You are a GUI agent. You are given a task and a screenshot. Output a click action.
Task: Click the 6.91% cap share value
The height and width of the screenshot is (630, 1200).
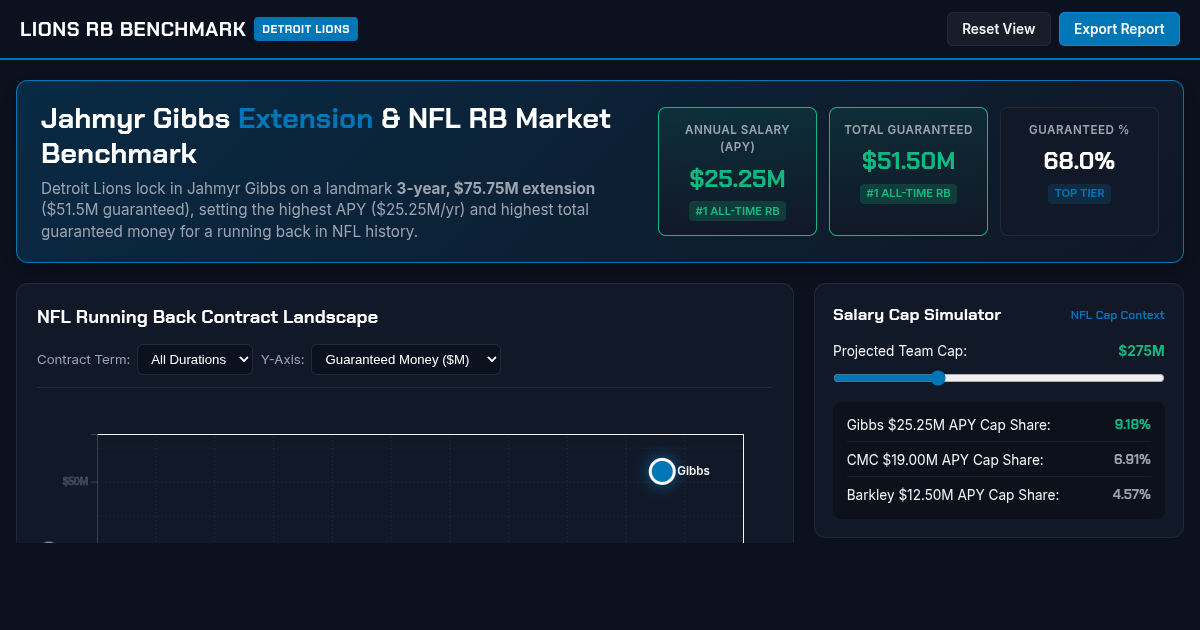(1132, 460)
